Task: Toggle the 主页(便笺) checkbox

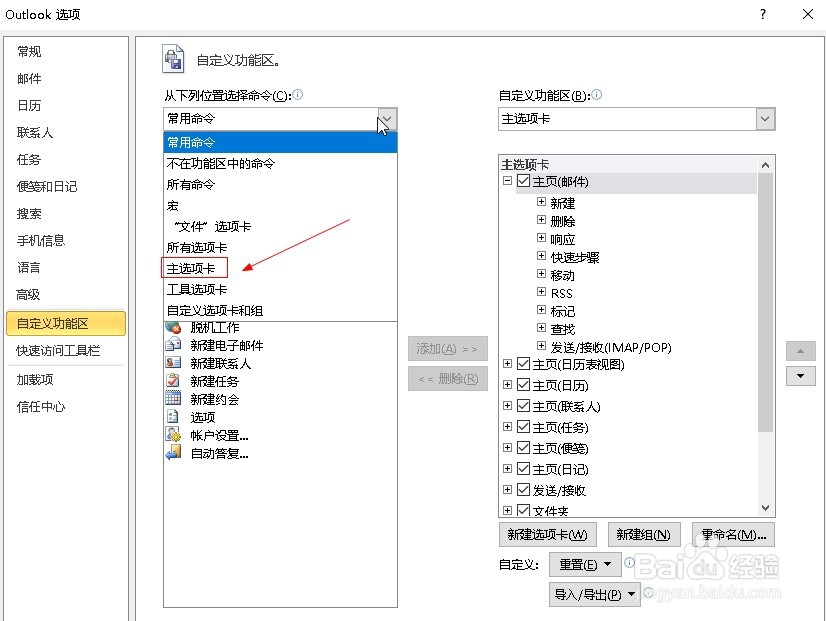Action: [523, 448]
